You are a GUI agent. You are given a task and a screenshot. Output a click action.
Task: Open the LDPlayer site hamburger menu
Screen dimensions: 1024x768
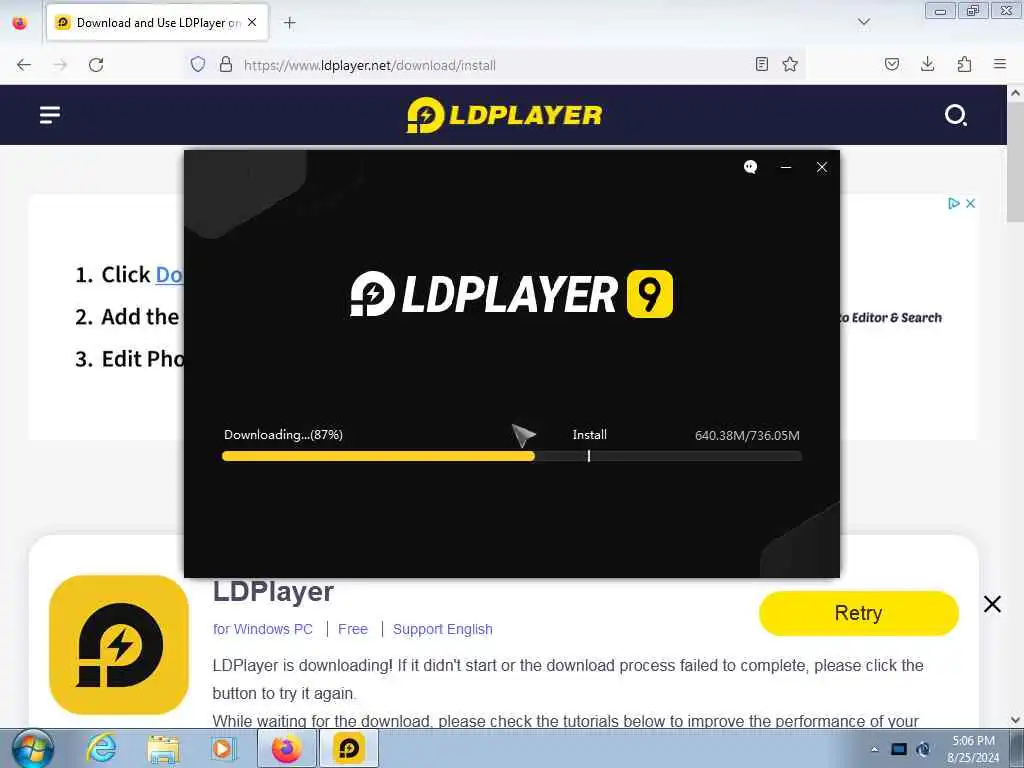[x=50, y=115]
